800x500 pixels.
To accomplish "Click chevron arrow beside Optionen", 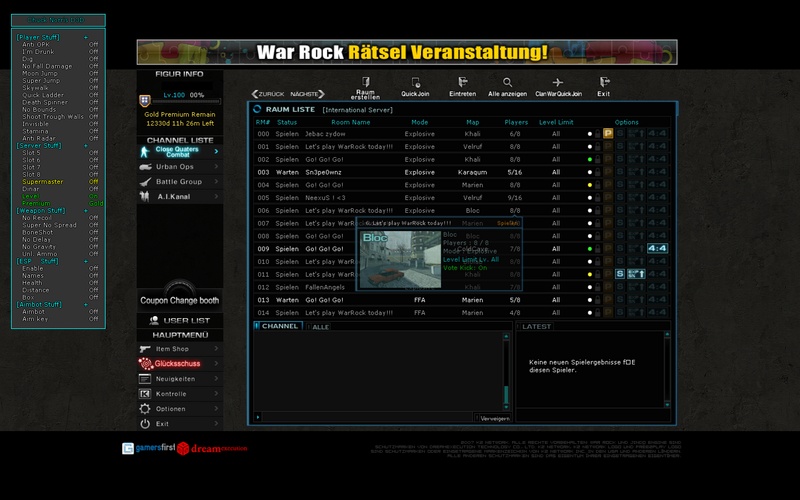I will pyautogui.click(x=216, y=408).
